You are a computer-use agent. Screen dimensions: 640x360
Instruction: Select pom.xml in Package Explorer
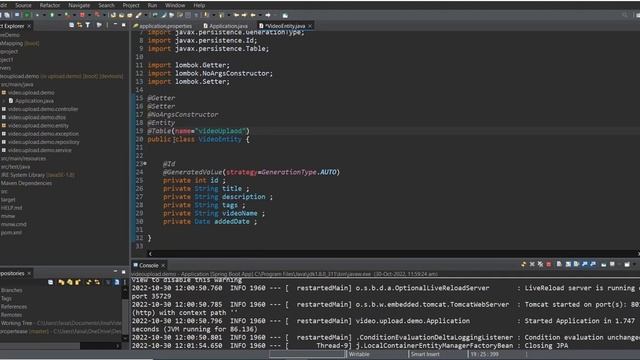click(11, 233)
